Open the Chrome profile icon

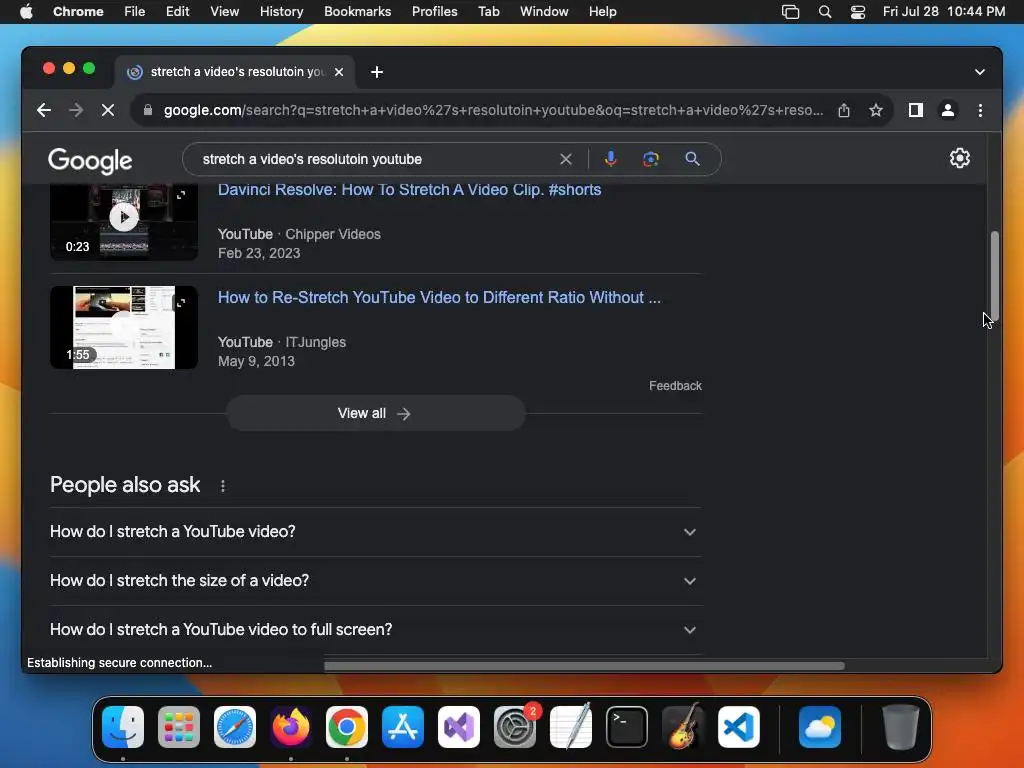[x=948, y=110]
